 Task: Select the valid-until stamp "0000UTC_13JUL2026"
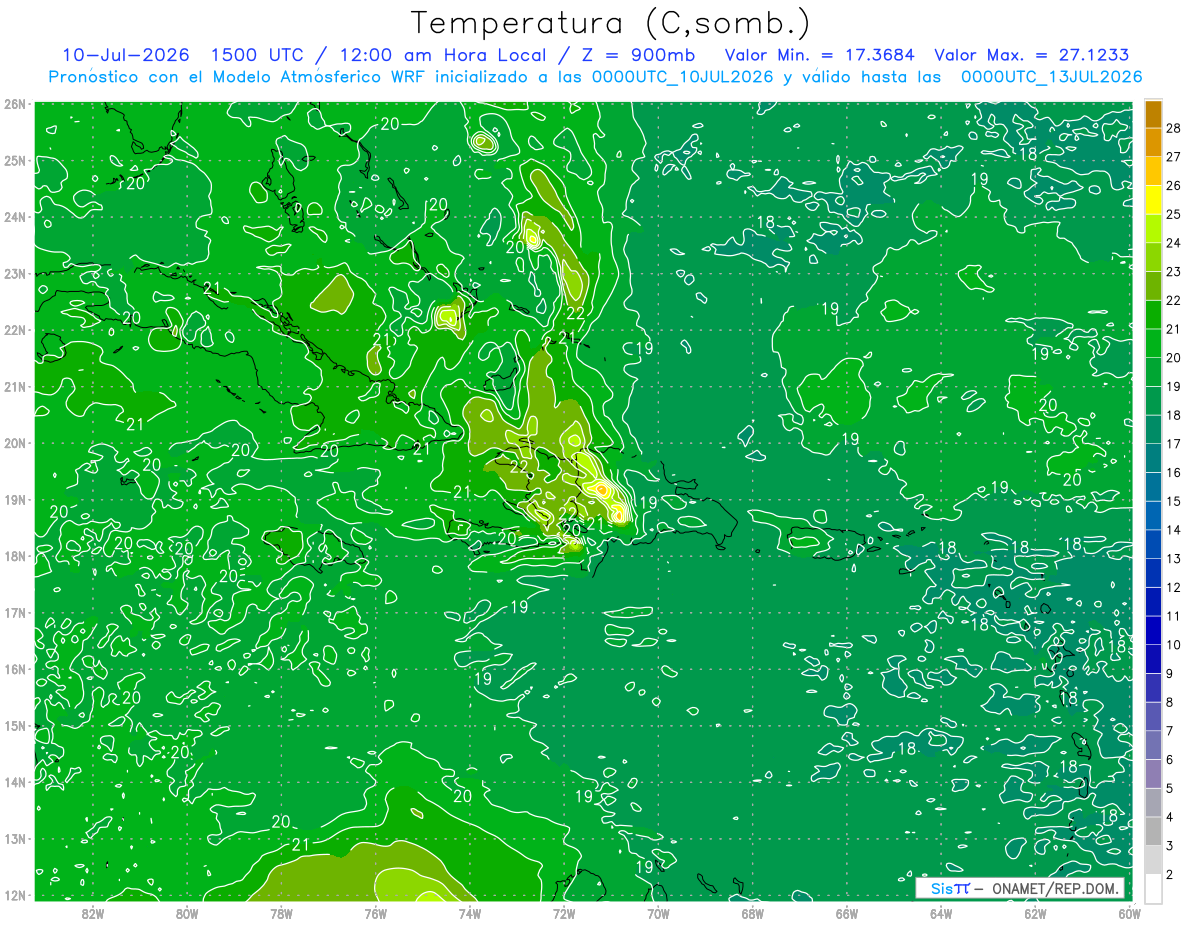click(x=1051, y=77)
